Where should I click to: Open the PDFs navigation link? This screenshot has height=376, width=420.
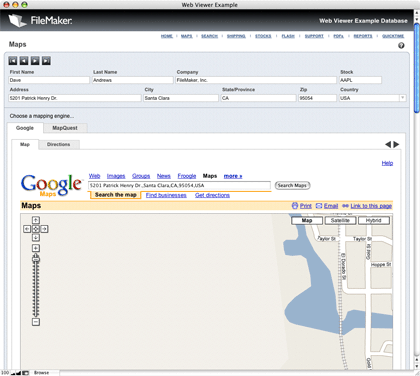[x=338, y=36]
